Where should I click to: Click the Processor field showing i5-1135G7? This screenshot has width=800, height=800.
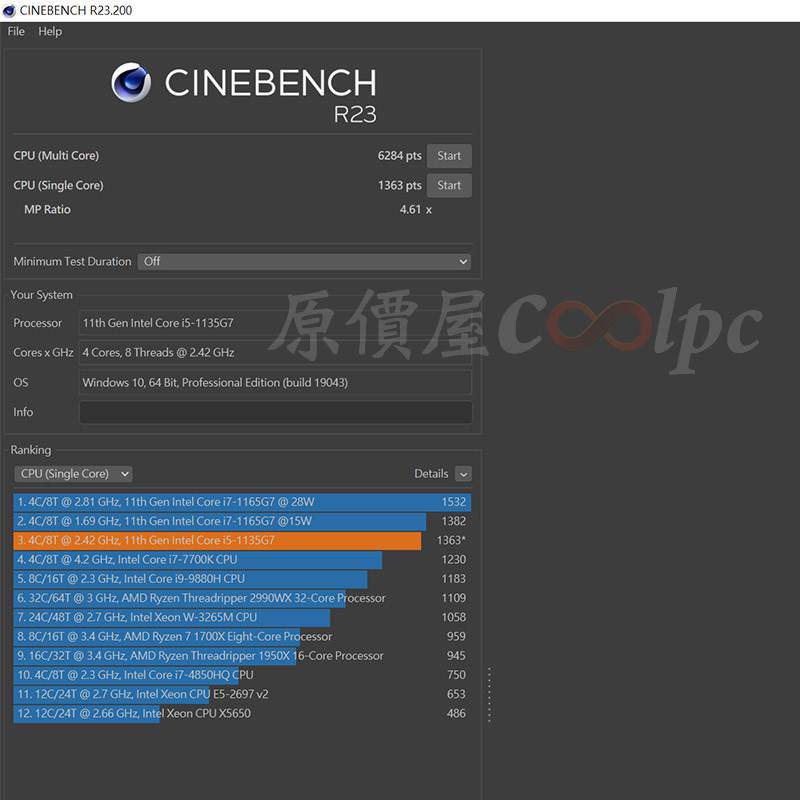click(276, 323)
